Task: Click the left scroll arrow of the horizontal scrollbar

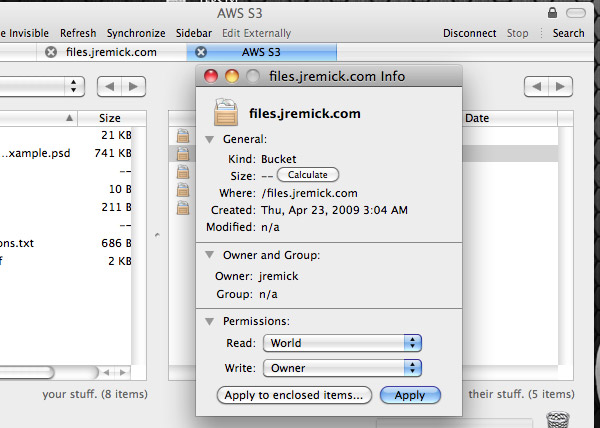Action: pyautogui.click(x=107, y=372)
